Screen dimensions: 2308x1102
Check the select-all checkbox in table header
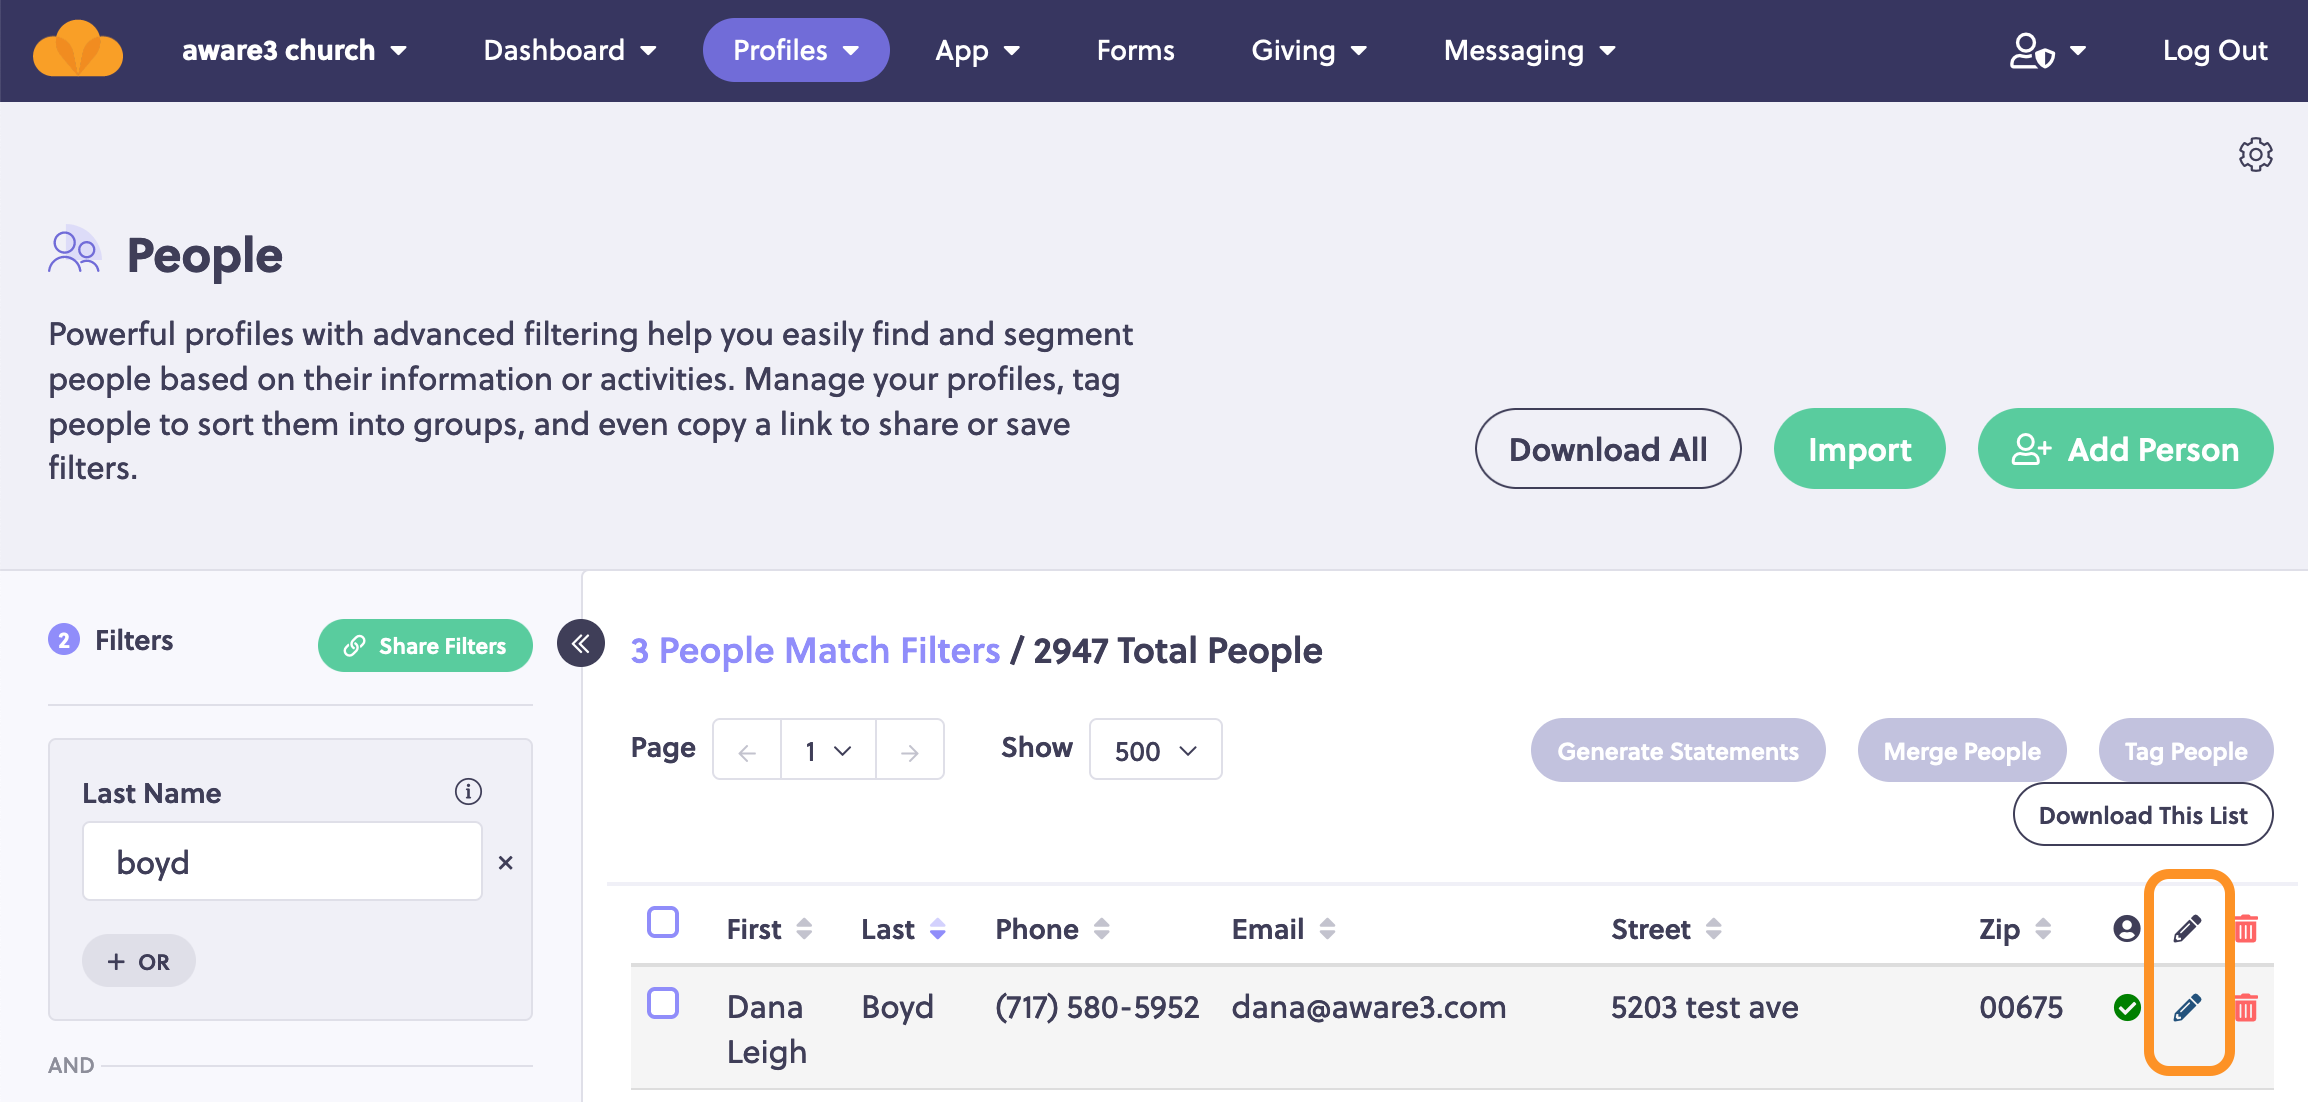[x=663, y=922]
